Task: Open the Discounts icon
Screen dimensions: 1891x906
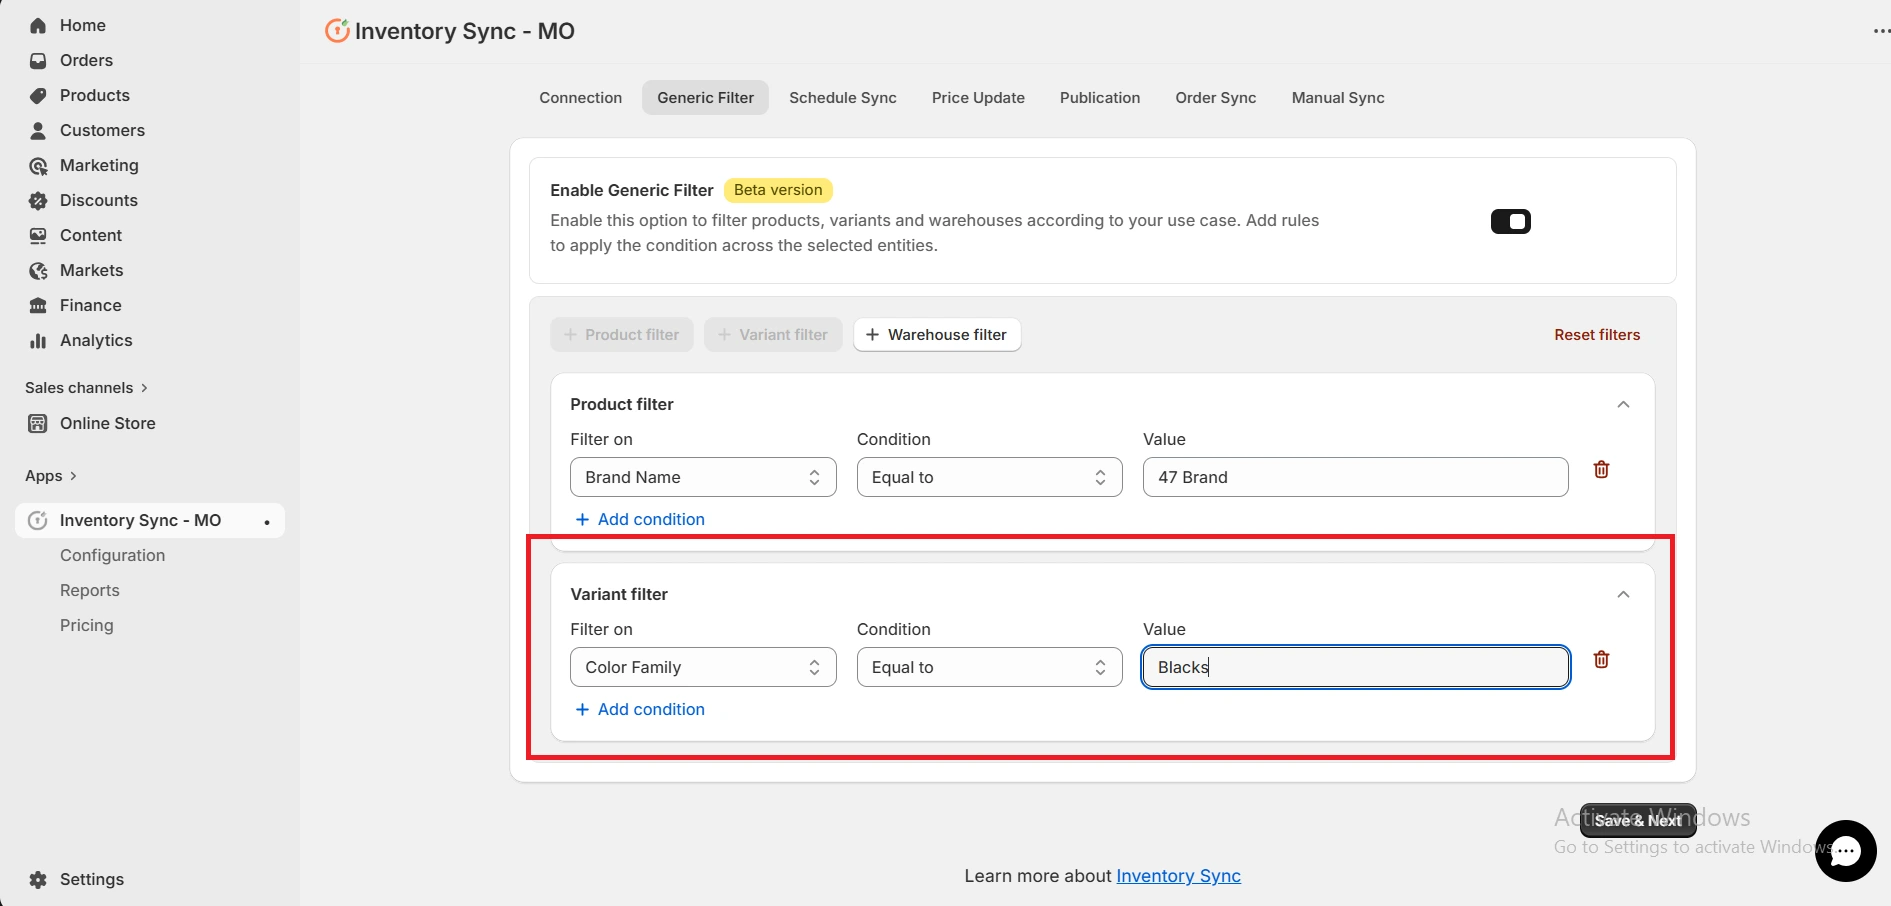Action: [x=37, y=200]
